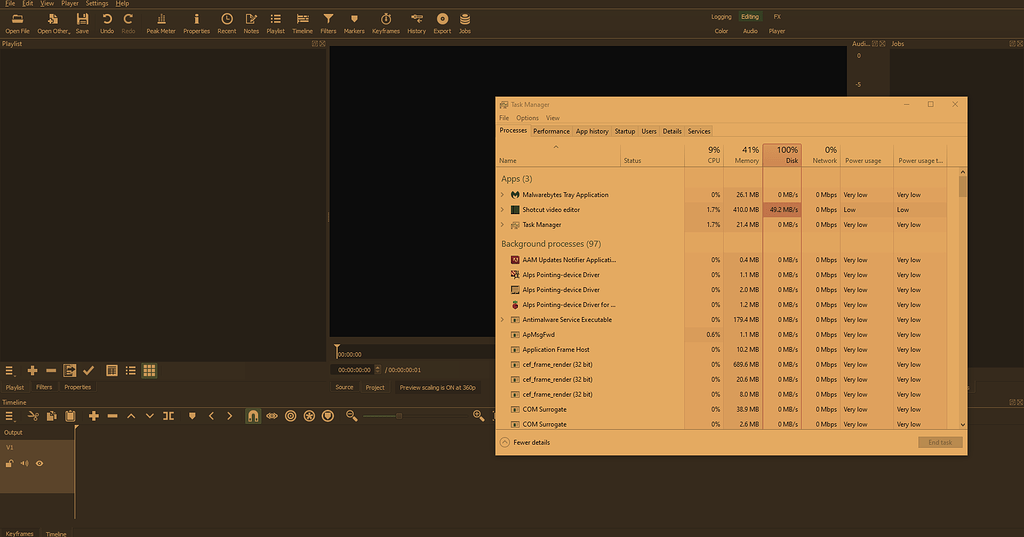Sort processes by Disk column header

[782, 155]
